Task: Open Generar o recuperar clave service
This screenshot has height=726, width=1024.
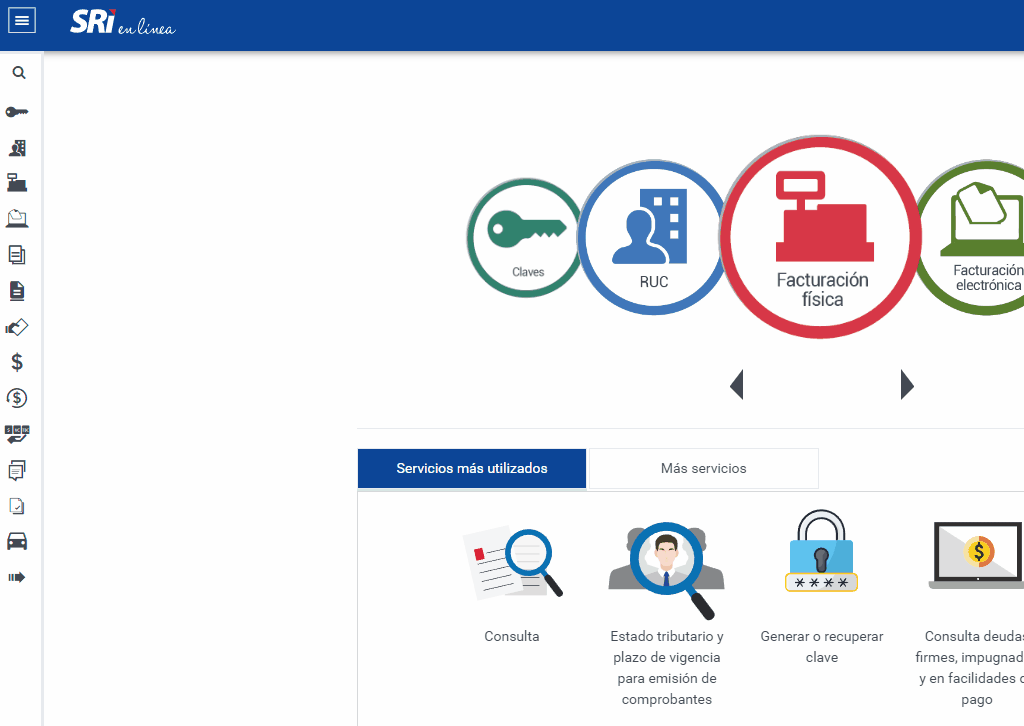Action: [821, 590]
